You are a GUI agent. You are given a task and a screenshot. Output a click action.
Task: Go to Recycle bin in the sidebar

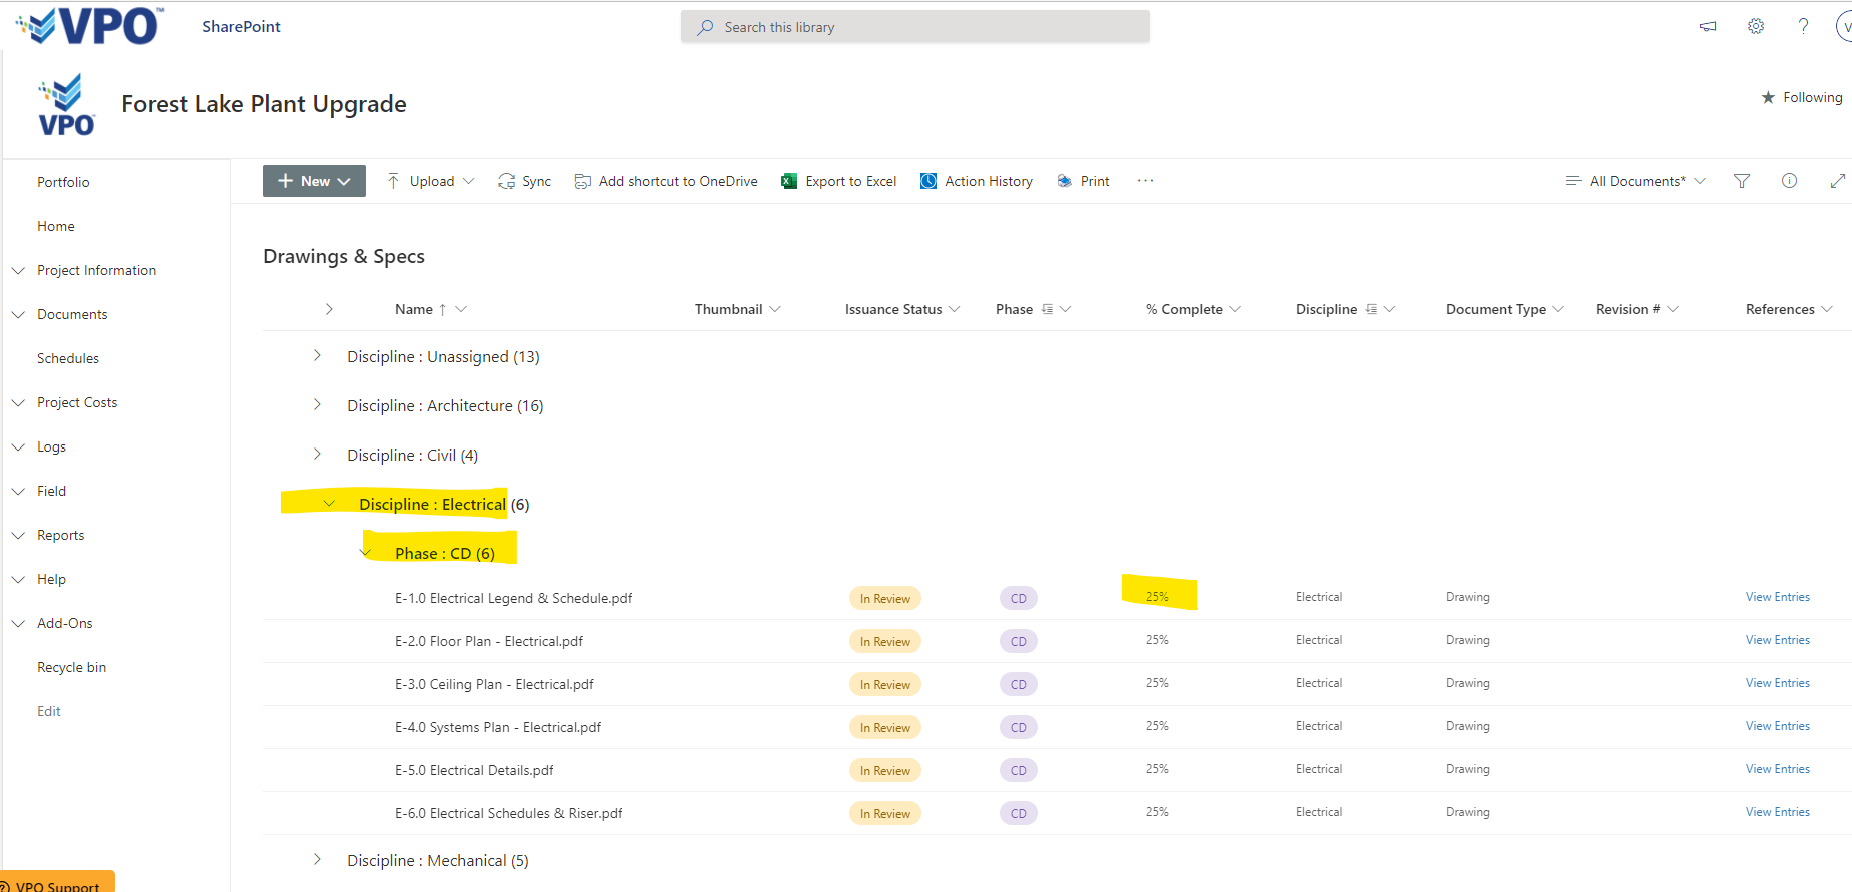click(71, 667)
